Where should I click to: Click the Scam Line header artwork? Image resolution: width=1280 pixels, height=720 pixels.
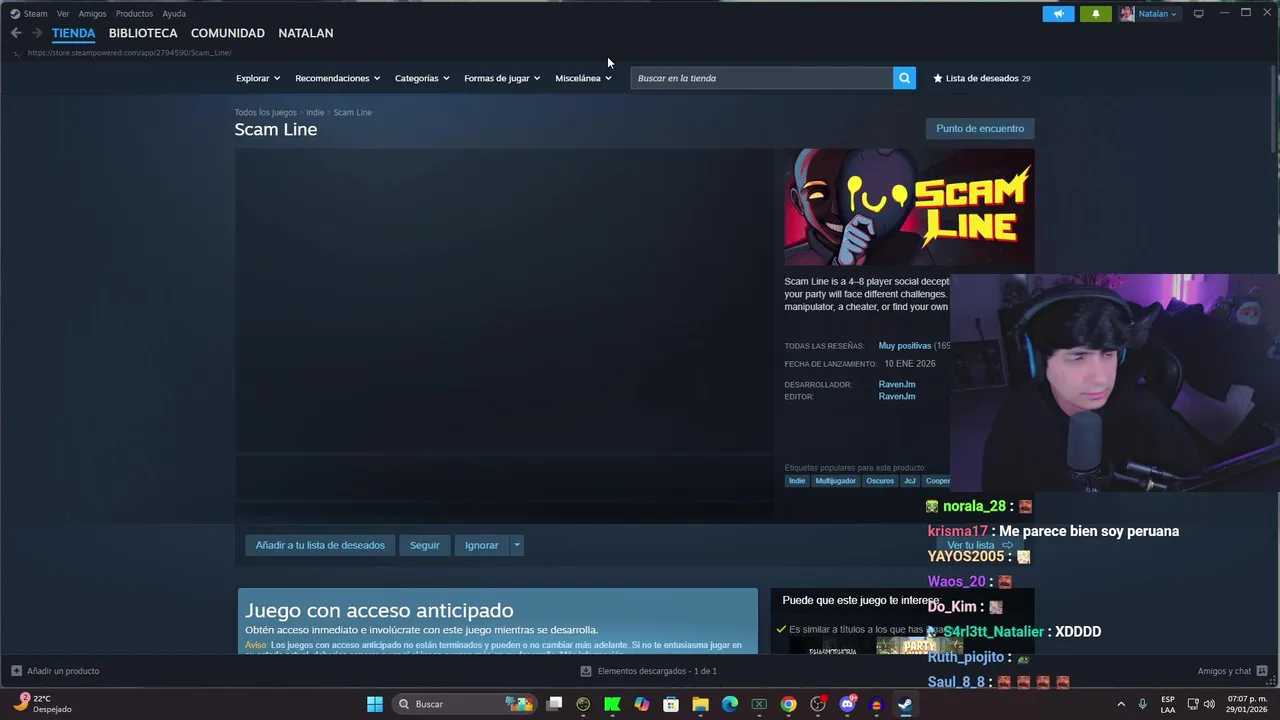click(x=909, y=207)
